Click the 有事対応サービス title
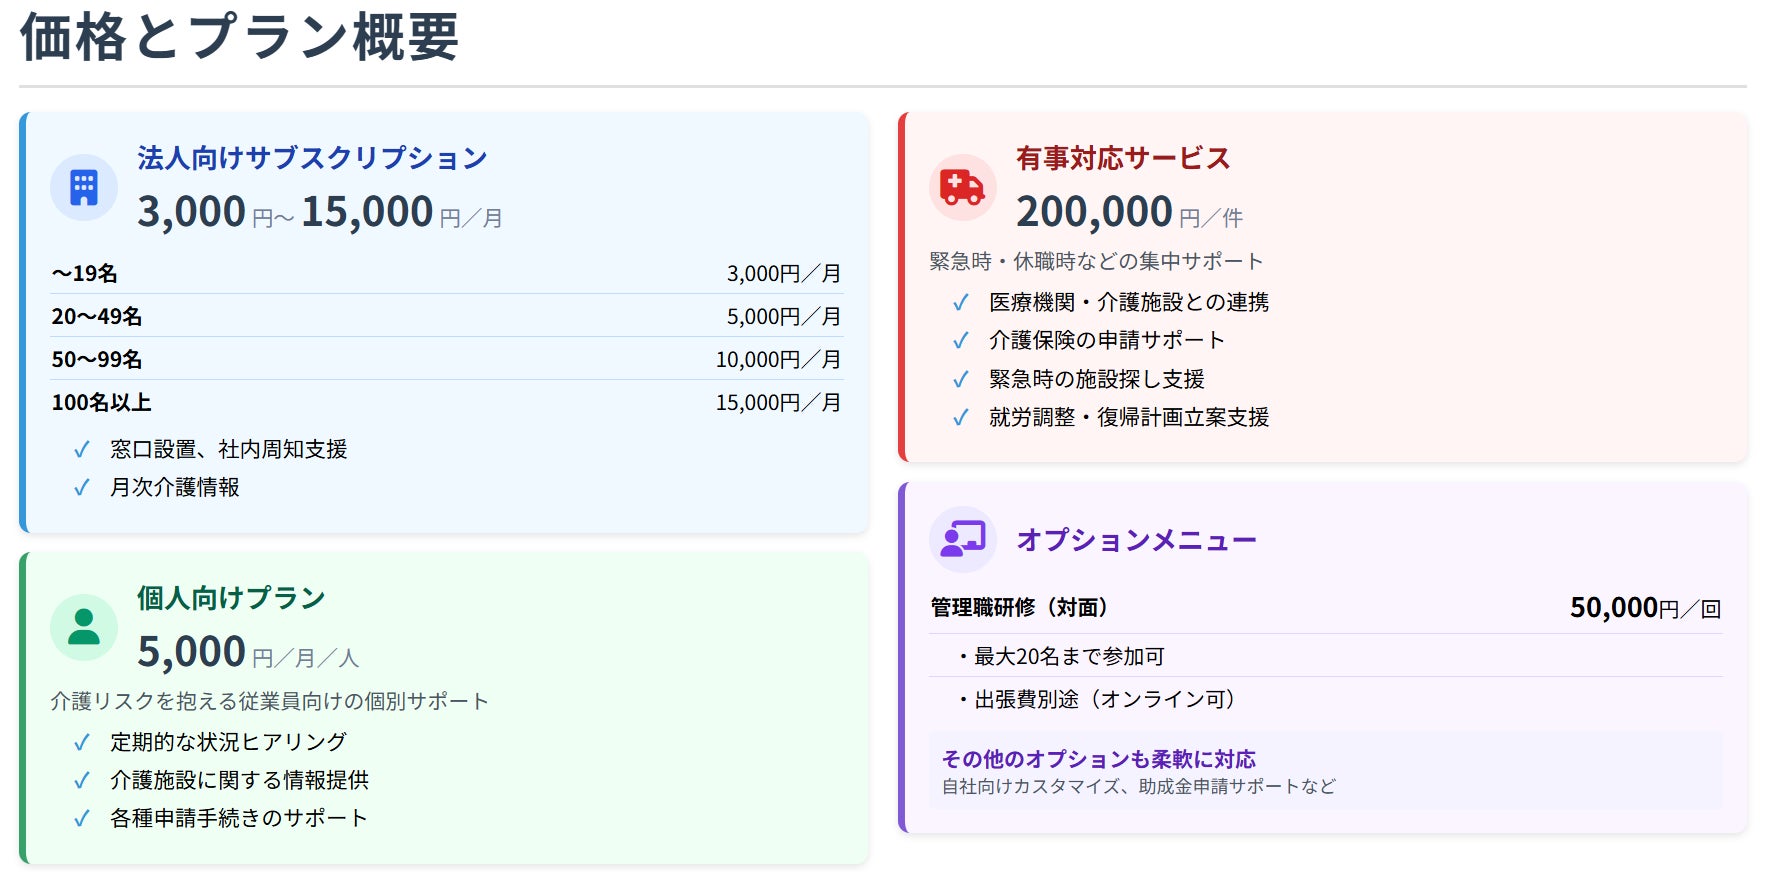Viewport: 1779px width, 872px height. pyautogui.click(x=1123, y=158)
